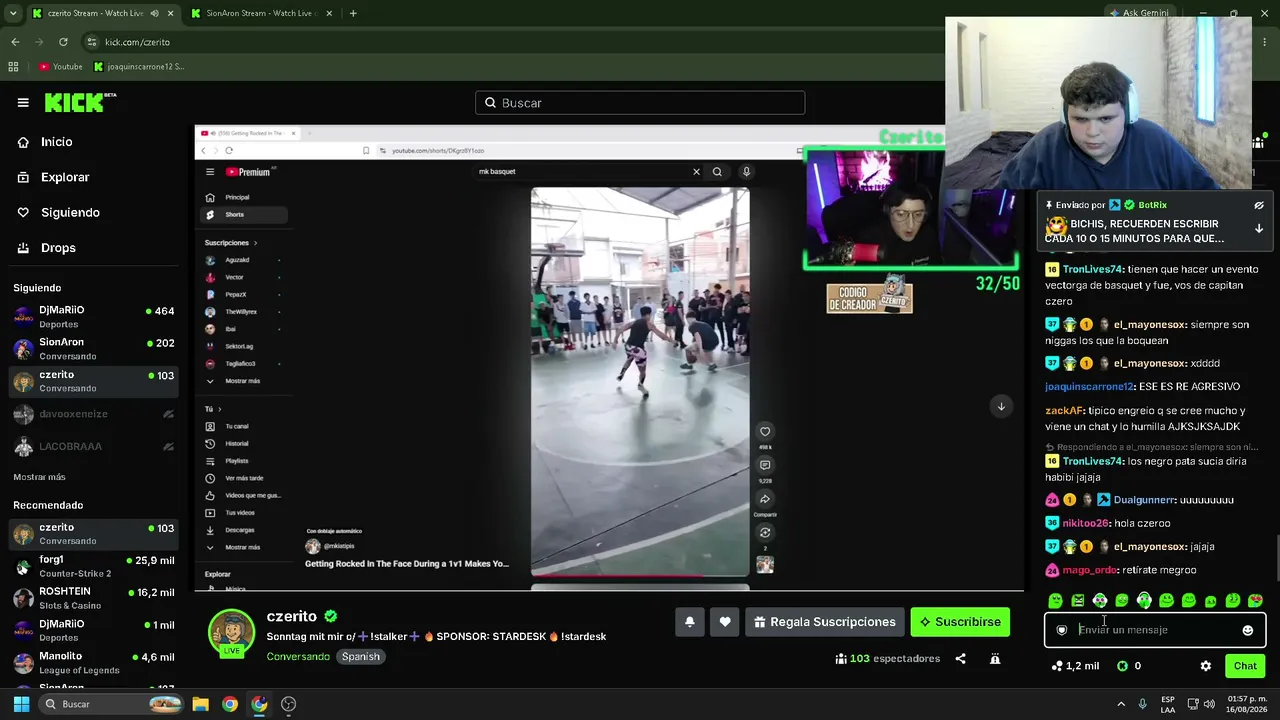1280x720 pixels.
Task: Click the Regala Suscripciones button
Action: (x=825, y=622)
